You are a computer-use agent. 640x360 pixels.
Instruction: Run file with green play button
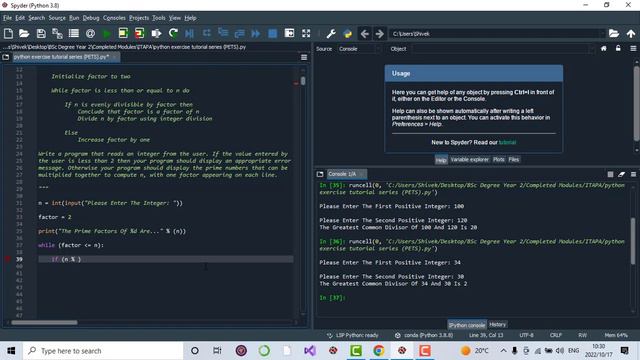click(107, 33)
